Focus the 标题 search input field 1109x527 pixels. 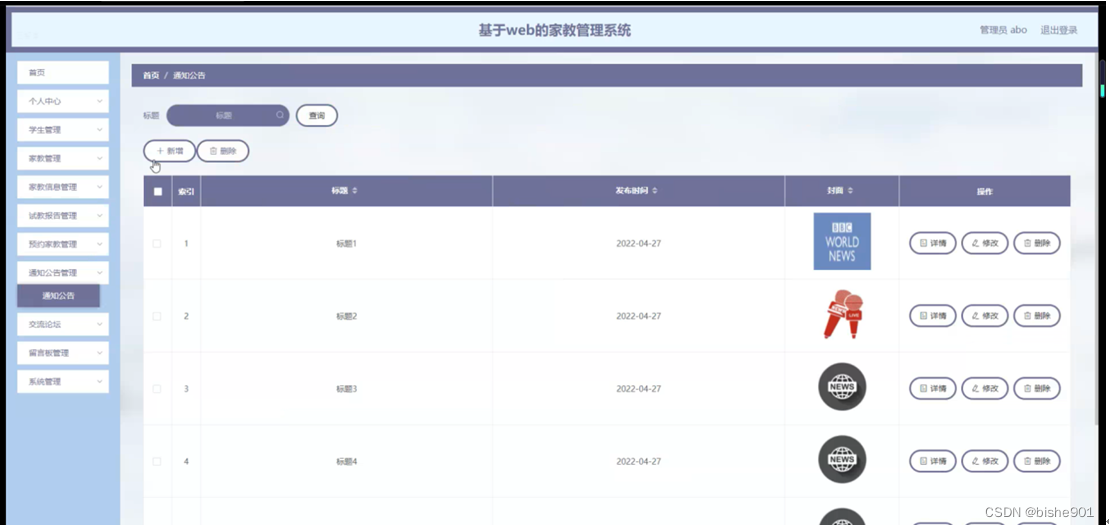tap(228, 115)
